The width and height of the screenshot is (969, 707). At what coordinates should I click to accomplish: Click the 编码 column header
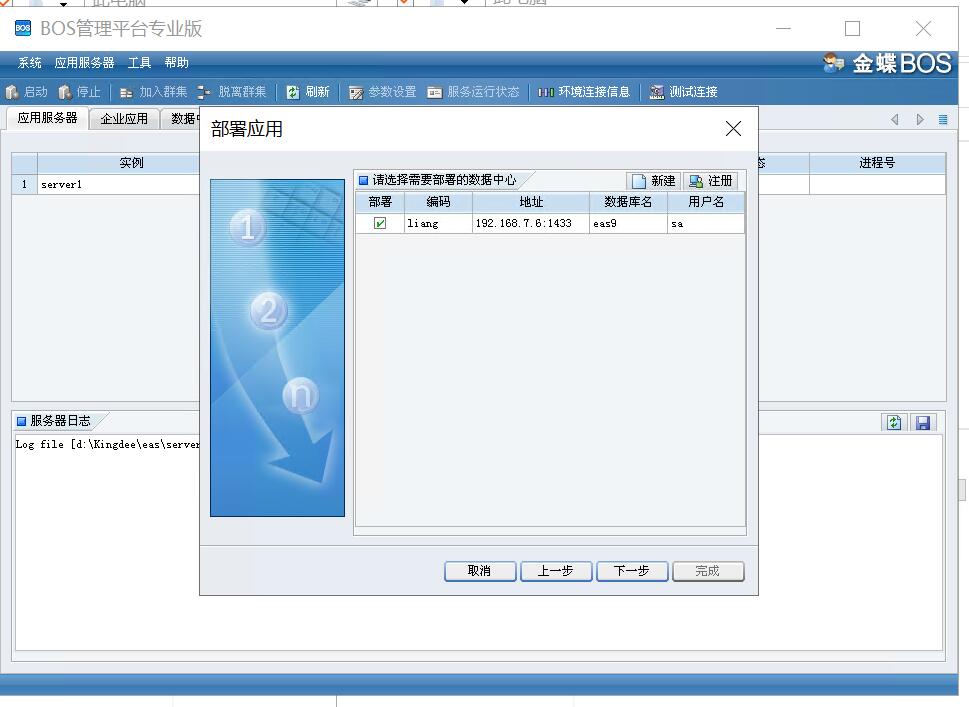(438, 202)
